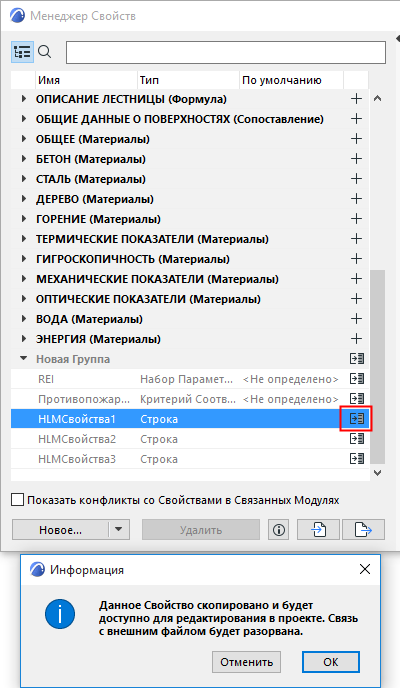Image resolution: width=400 pixels, height=688 pixels.
Task: Add property to БЕТОН (Материалы) group
Action: point(356,158)
